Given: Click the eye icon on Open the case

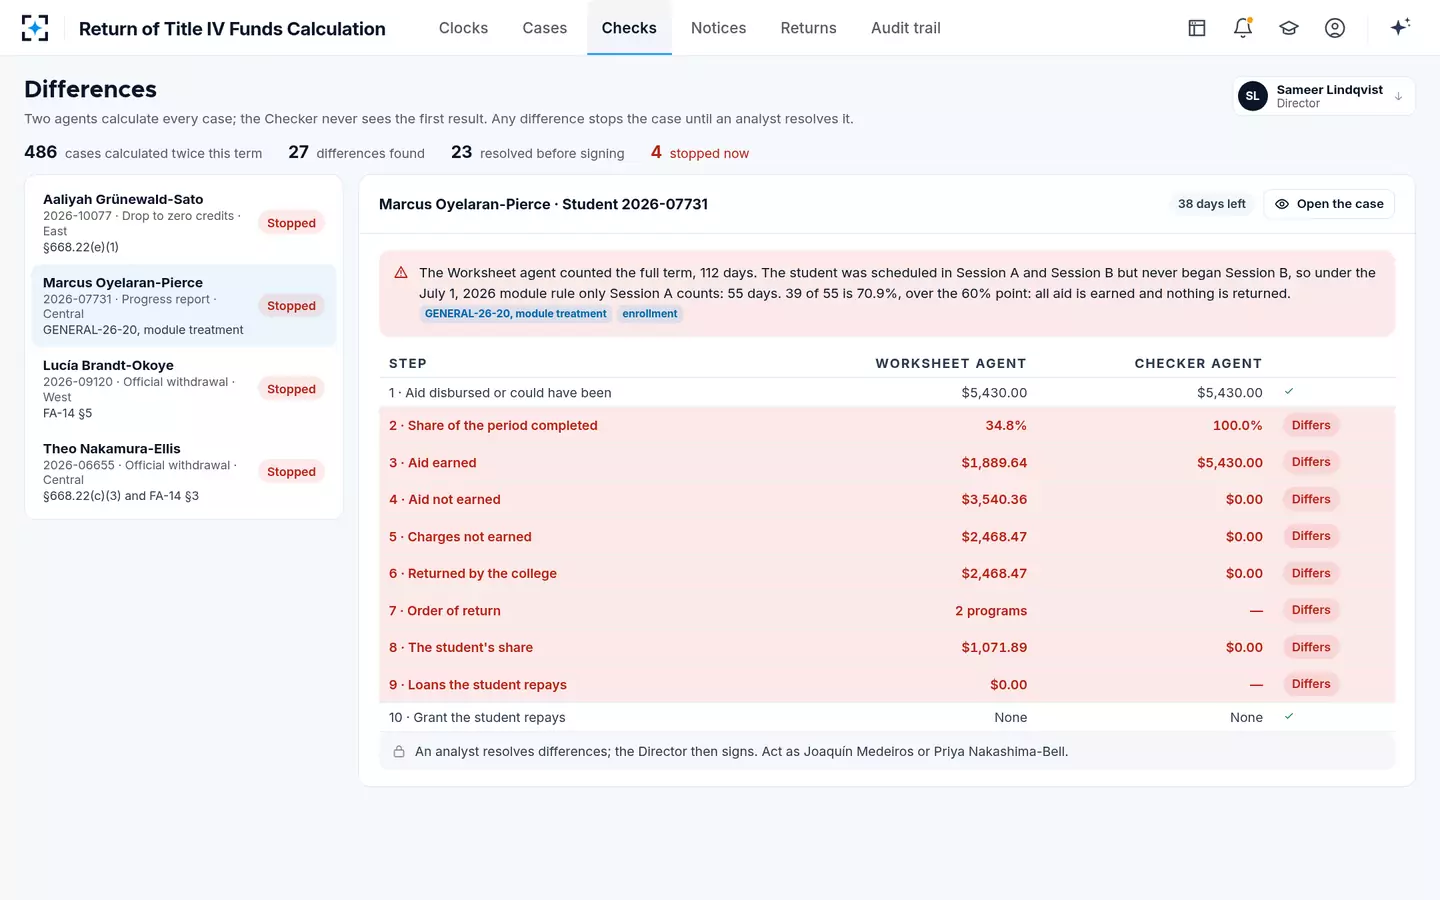Looking at the screenshot, I should 1282,204.
